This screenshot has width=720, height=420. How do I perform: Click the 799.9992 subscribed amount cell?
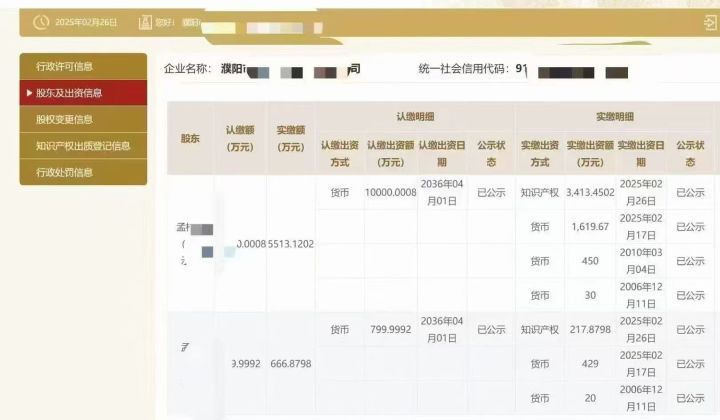(x=390, y=329)
